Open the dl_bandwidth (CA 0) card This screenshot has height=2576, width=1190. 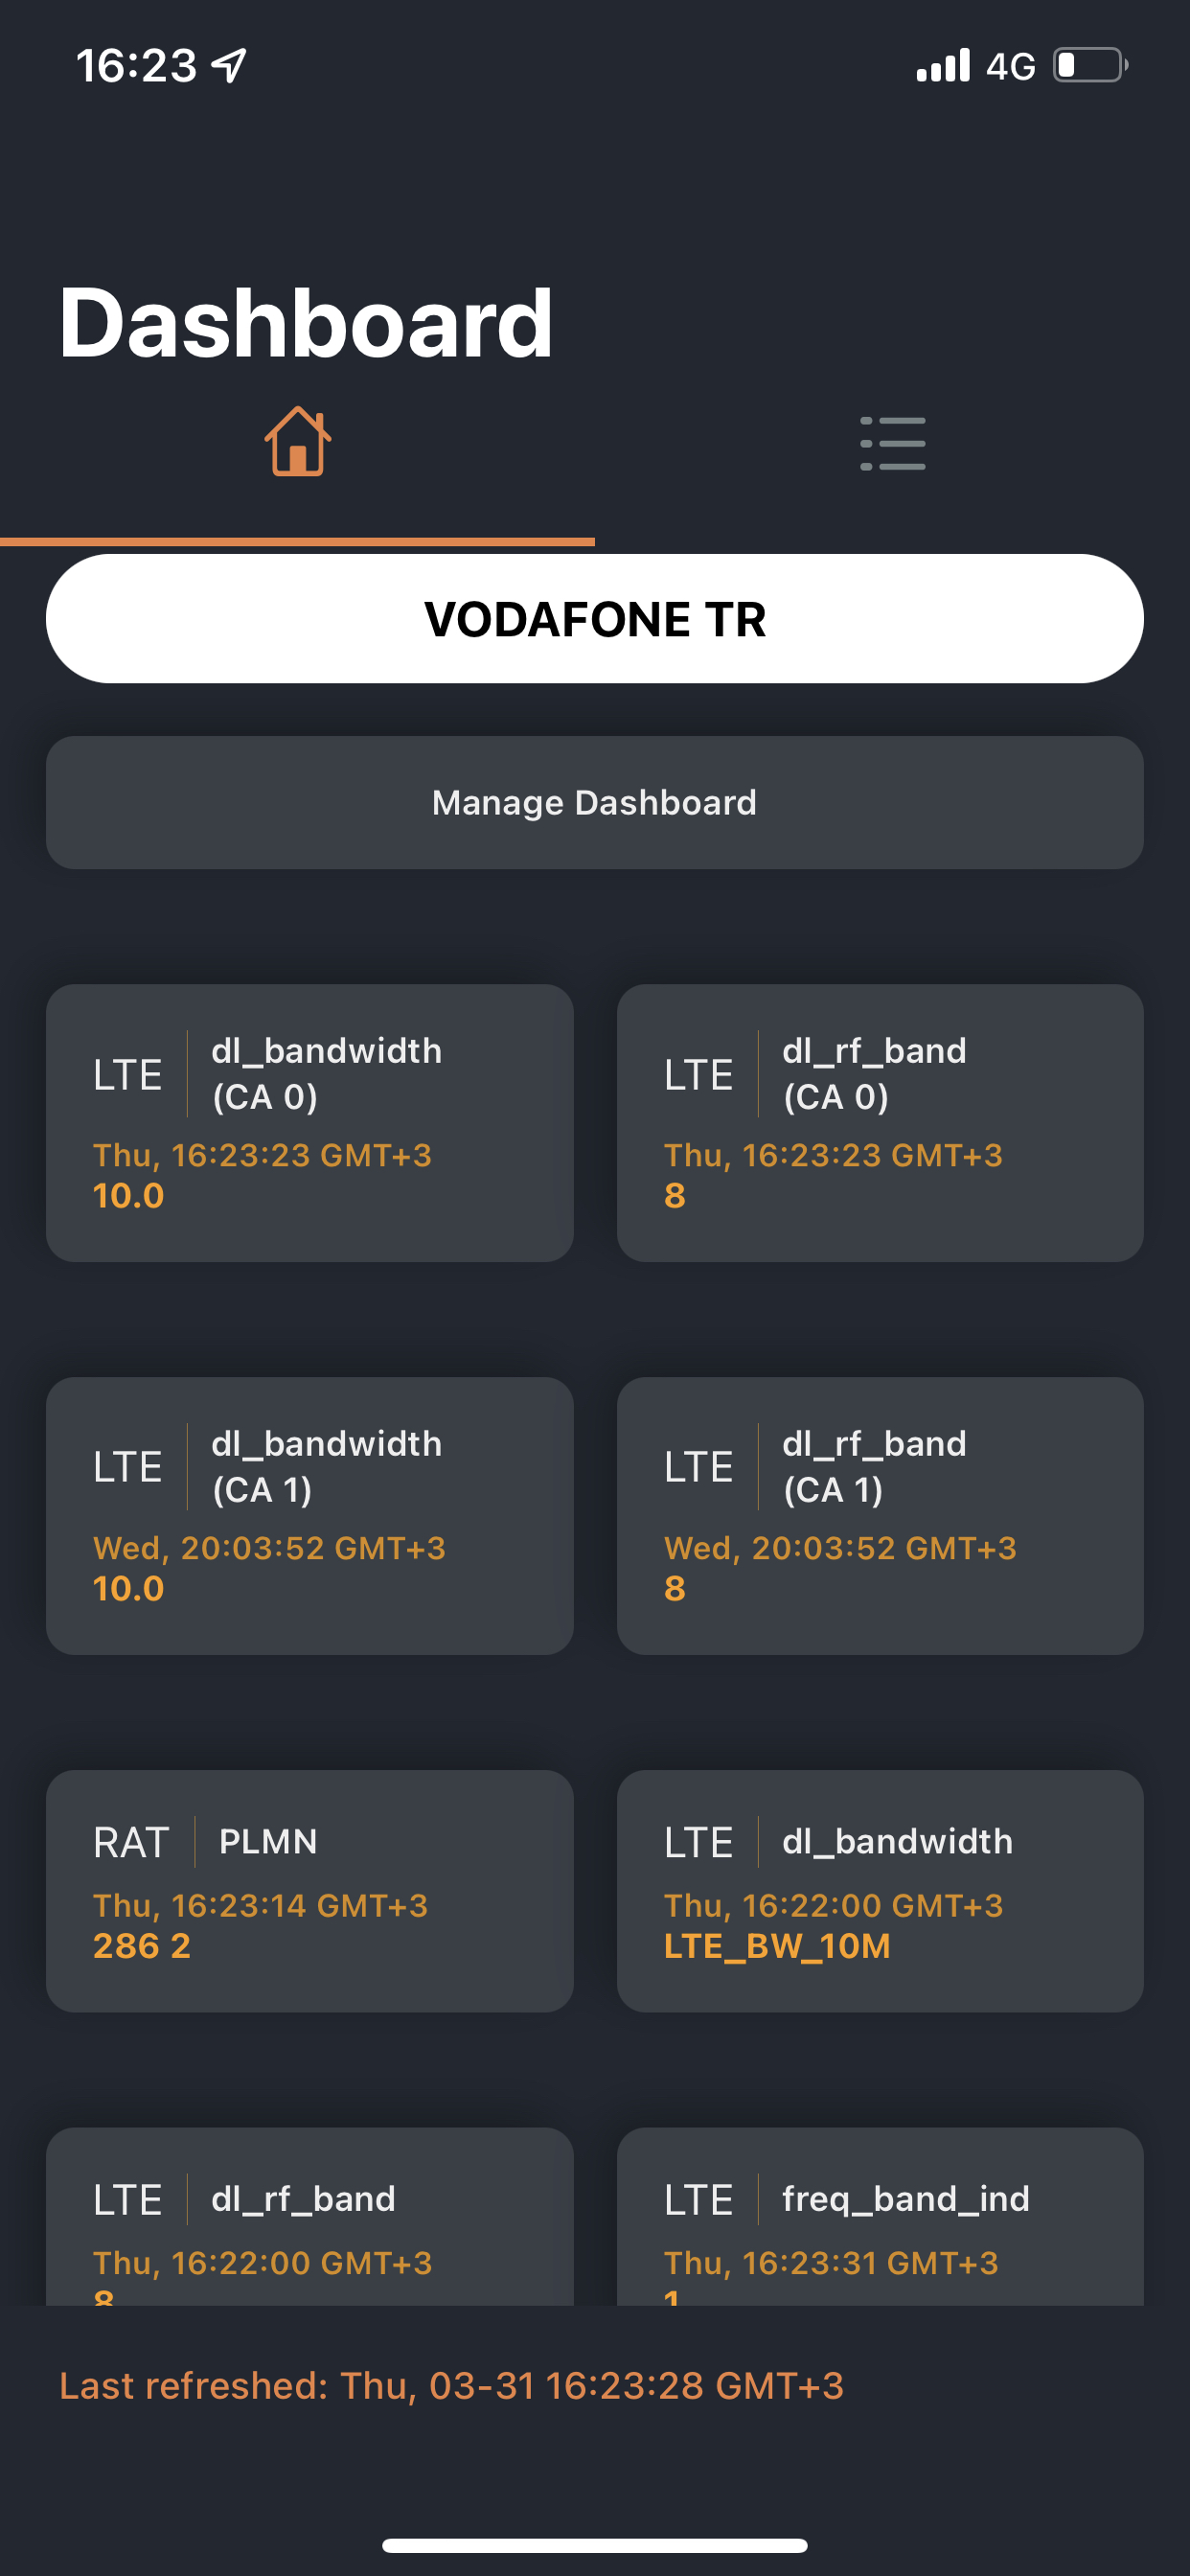[310, 1123]
